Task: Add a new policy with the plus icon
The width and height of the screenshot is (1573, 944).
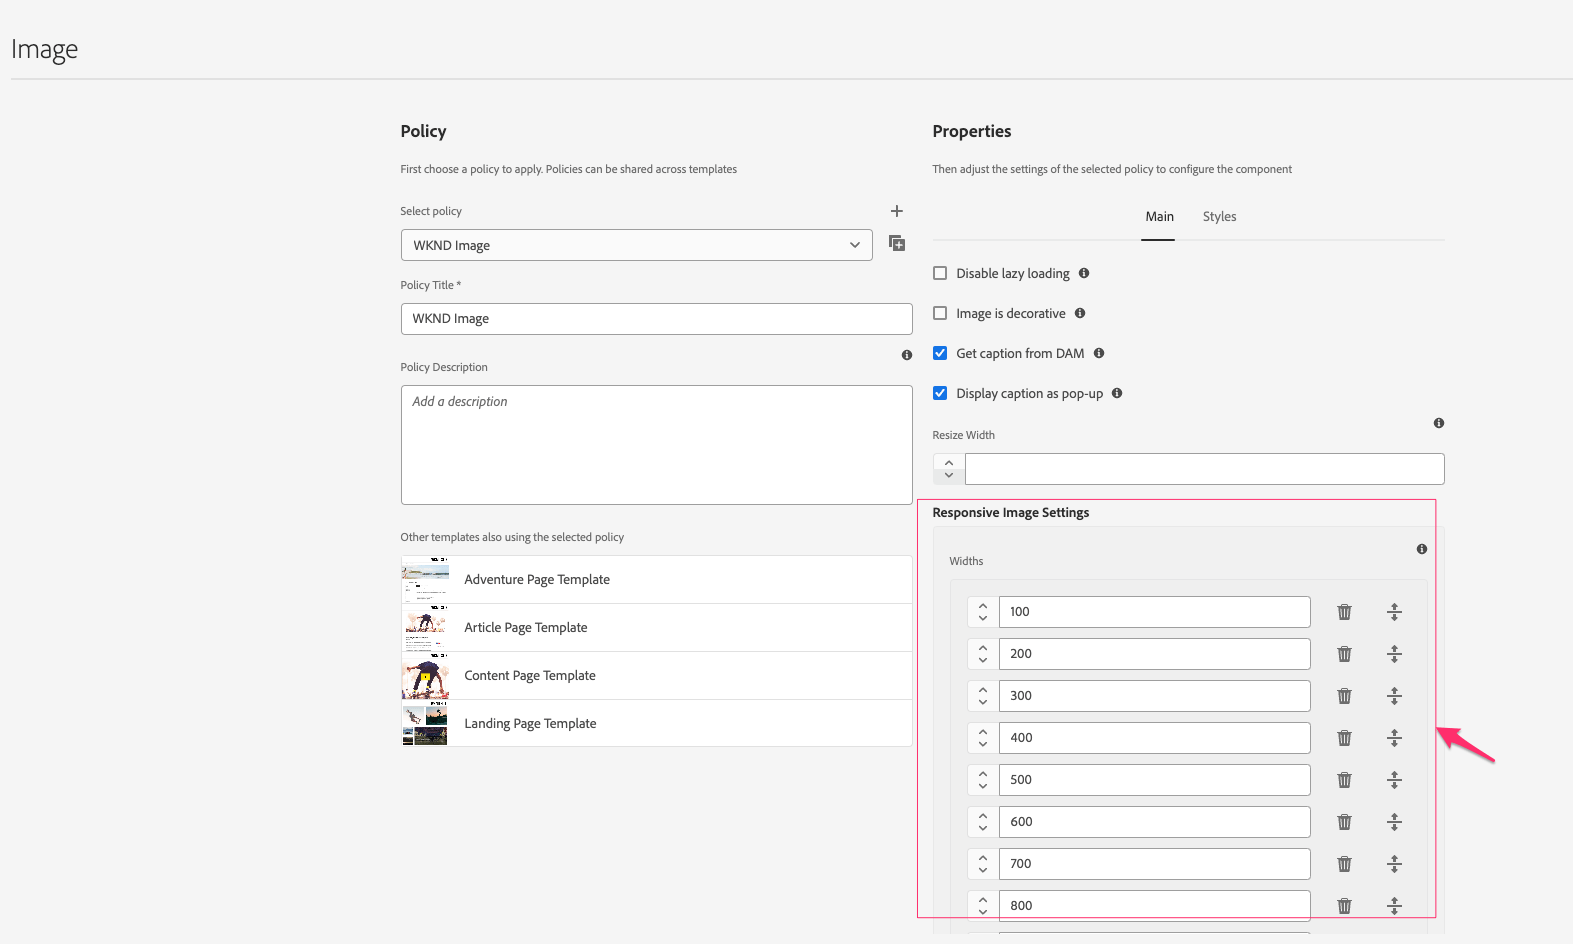Action: click(x=897, y=211)
